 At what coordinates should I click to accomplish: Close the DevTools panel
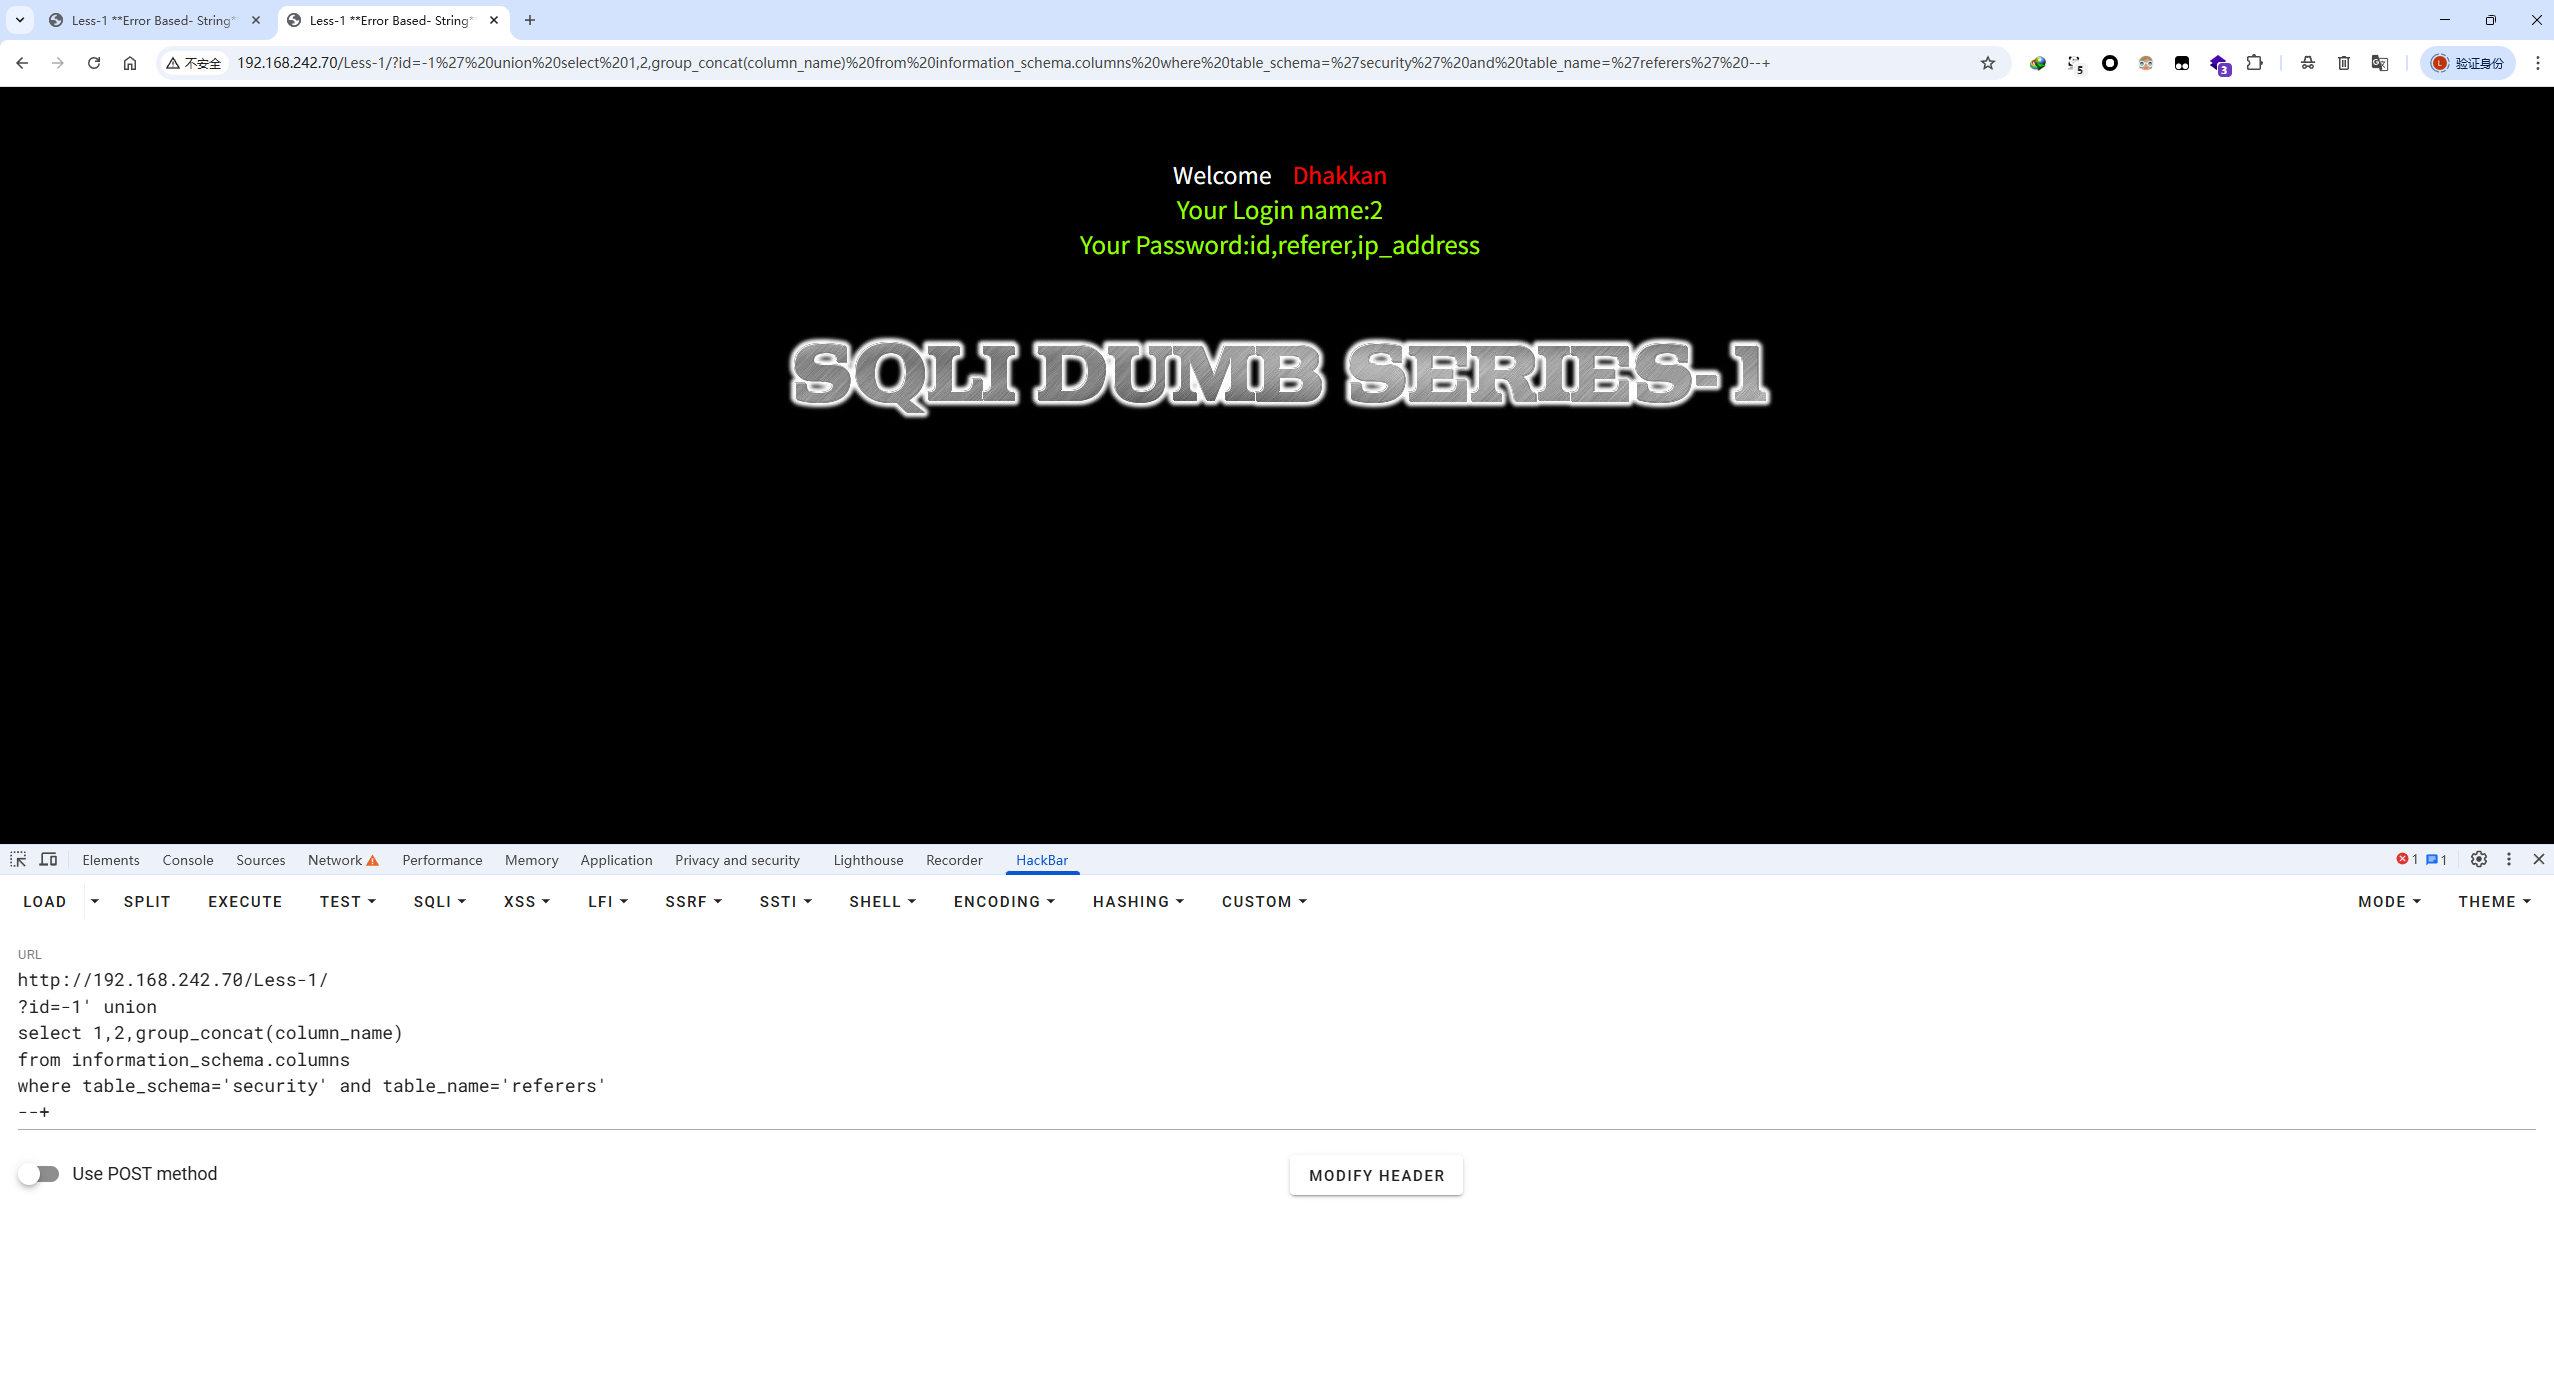(x=2538, y=859)
